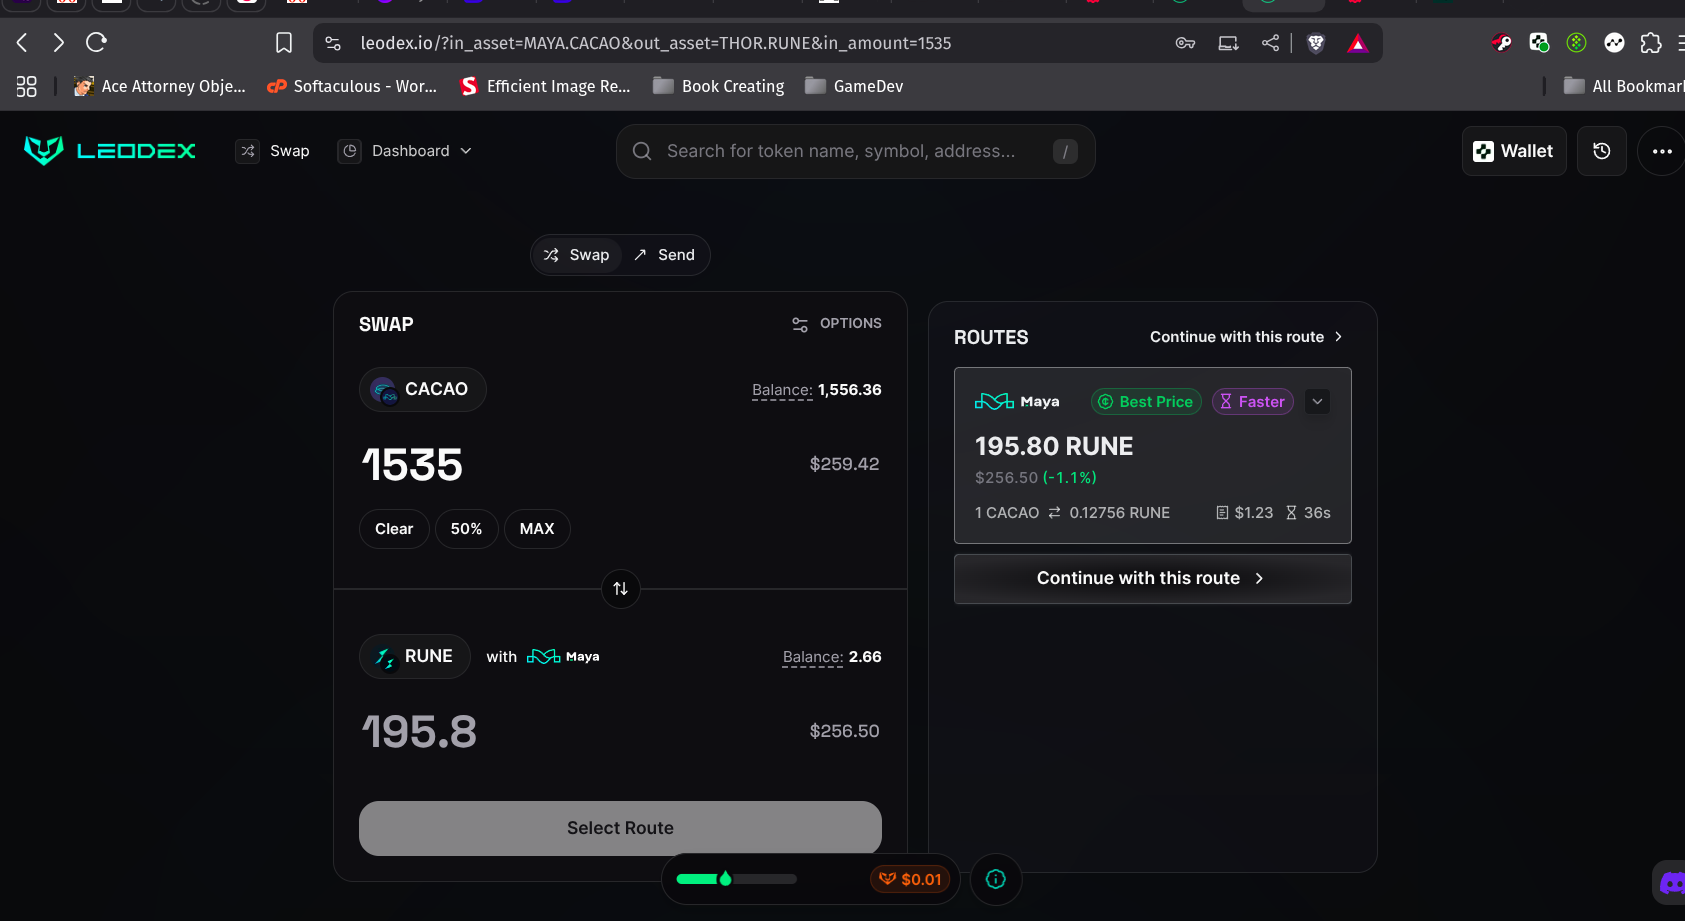
Task: Expand All Bookmarks folder
Action: (x=1624, y=86)
